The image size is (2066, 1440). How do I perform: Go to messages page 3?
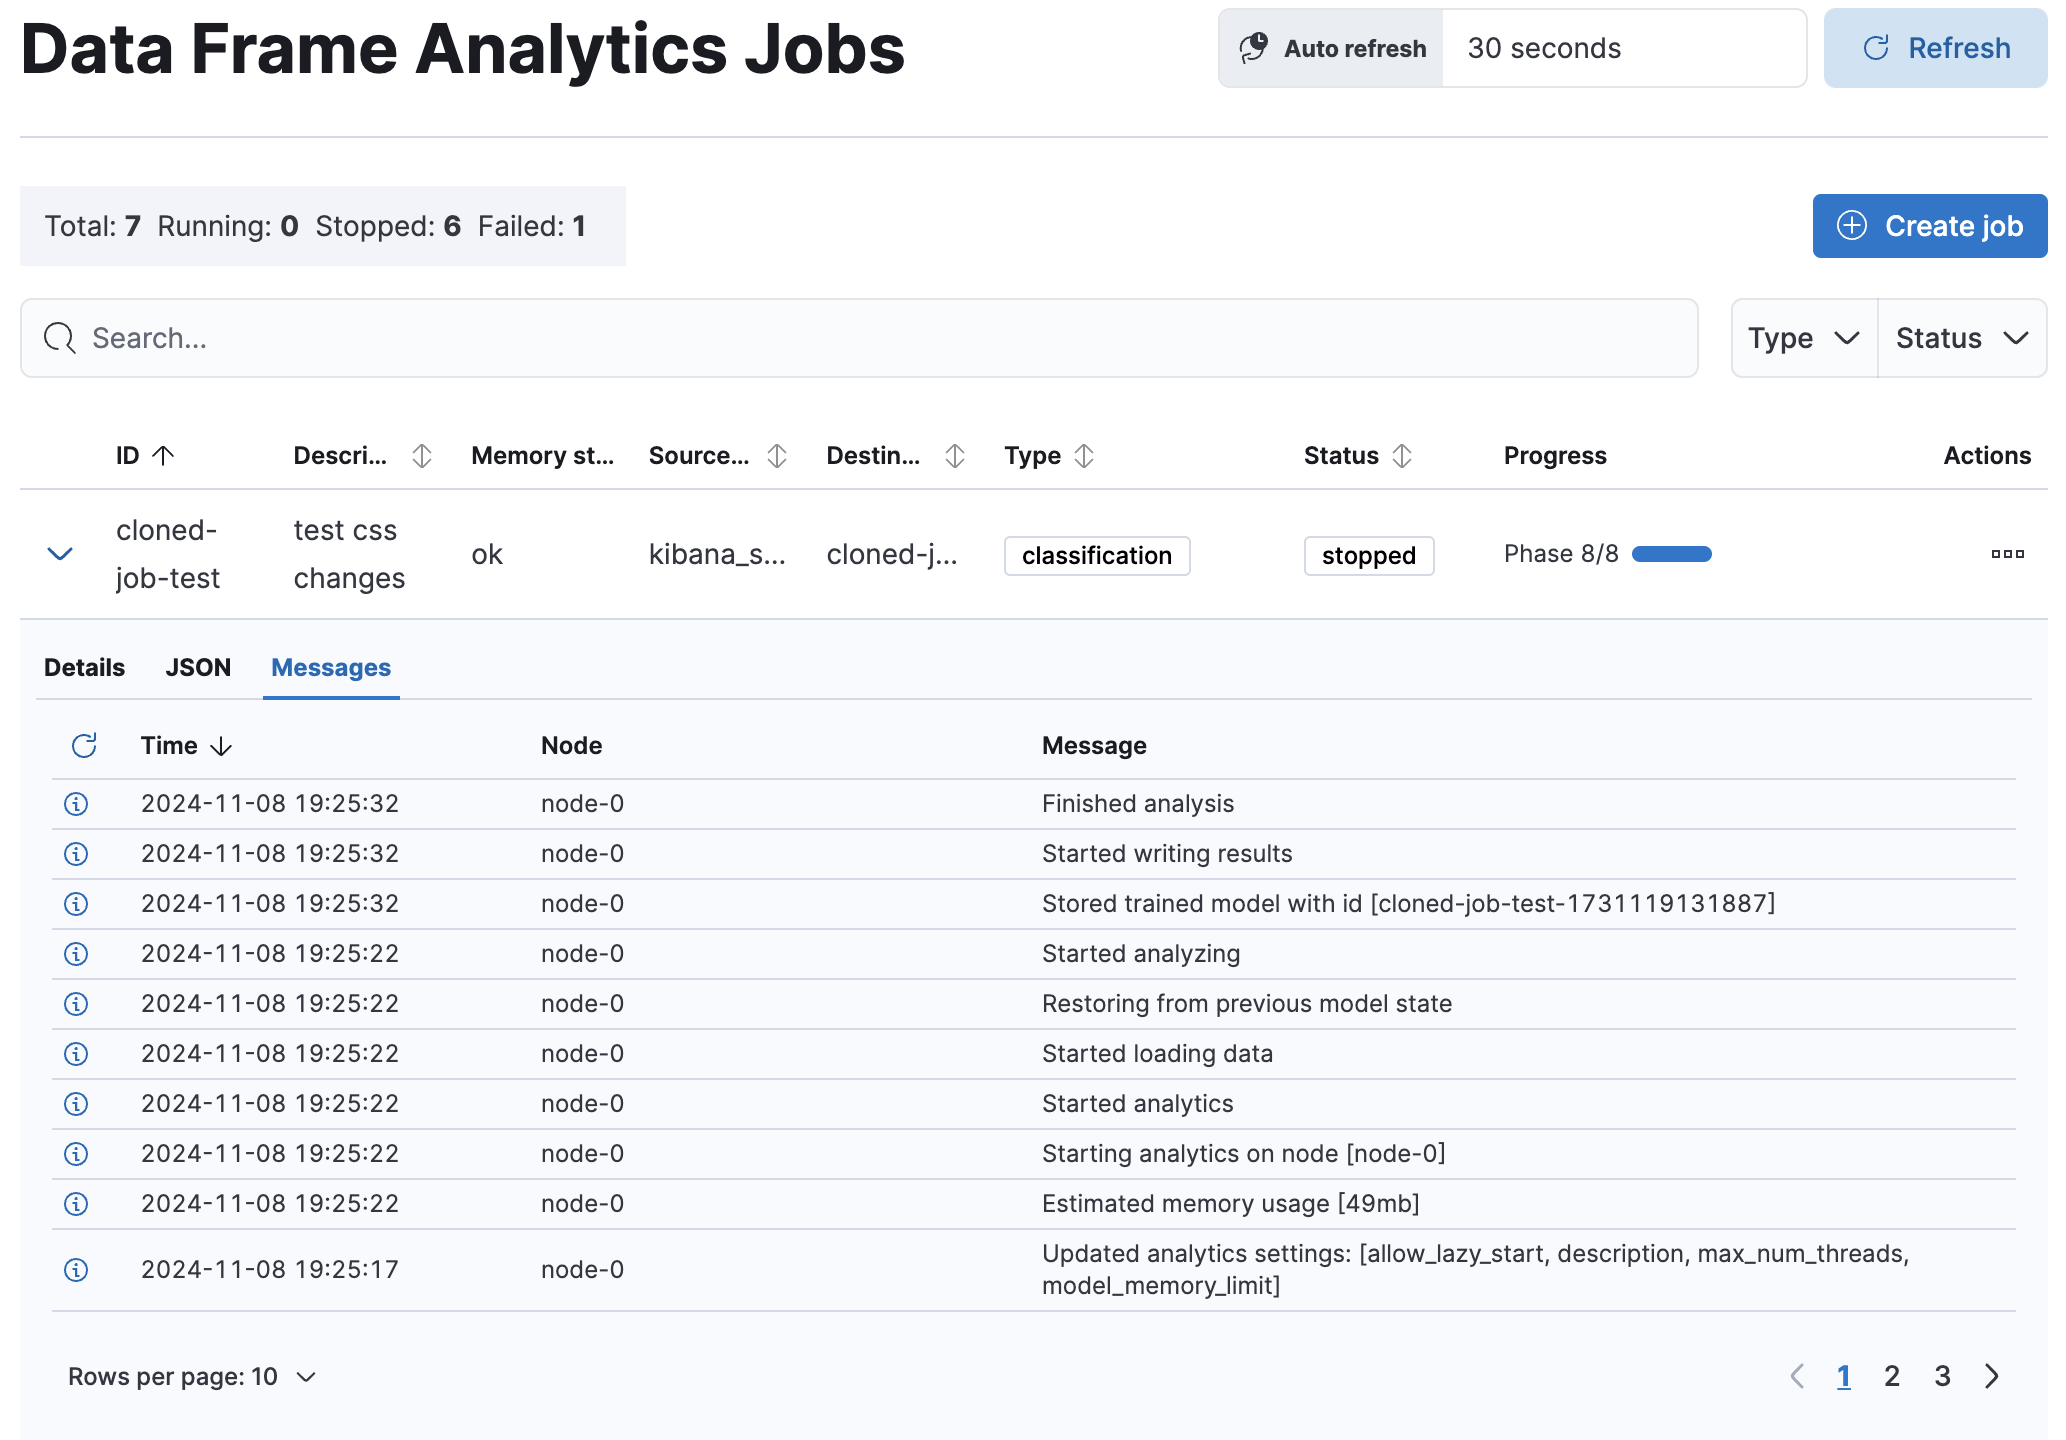pyautogui.click(x=1942, y=1377)
